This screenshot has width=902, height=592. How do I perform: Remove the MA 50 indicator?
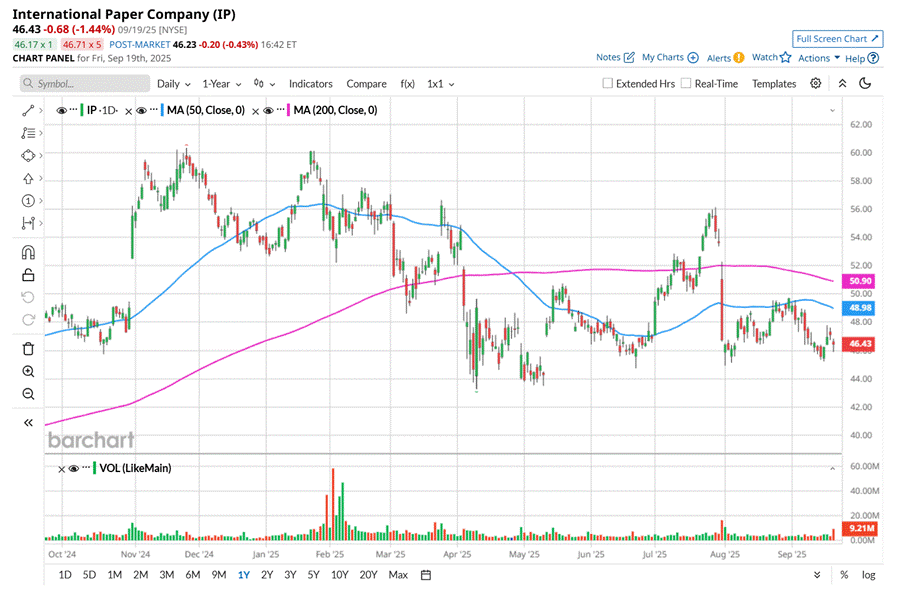tap(128, 112)
